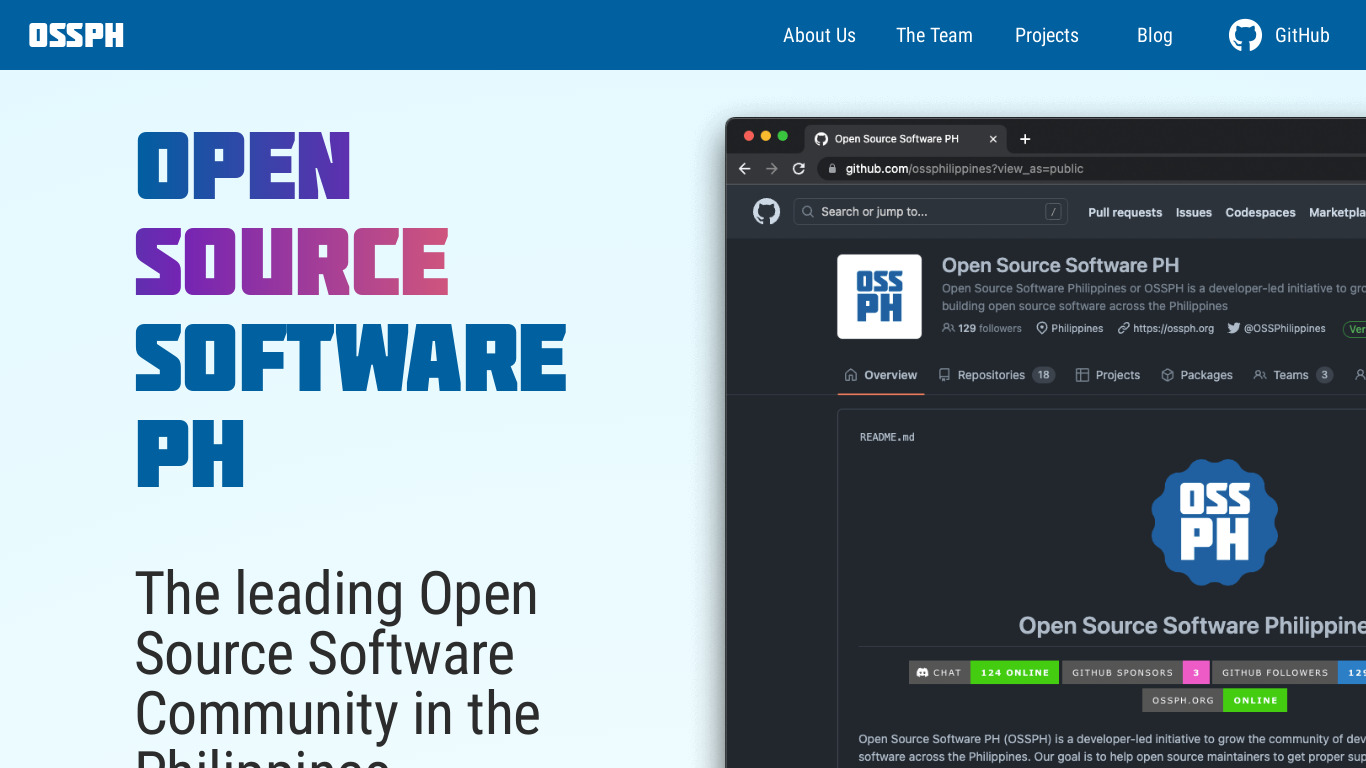The width and height of the screenshot is (1366, 768).
Task: Click the GitHub octocat icon in header
Action: point(1245,35)
